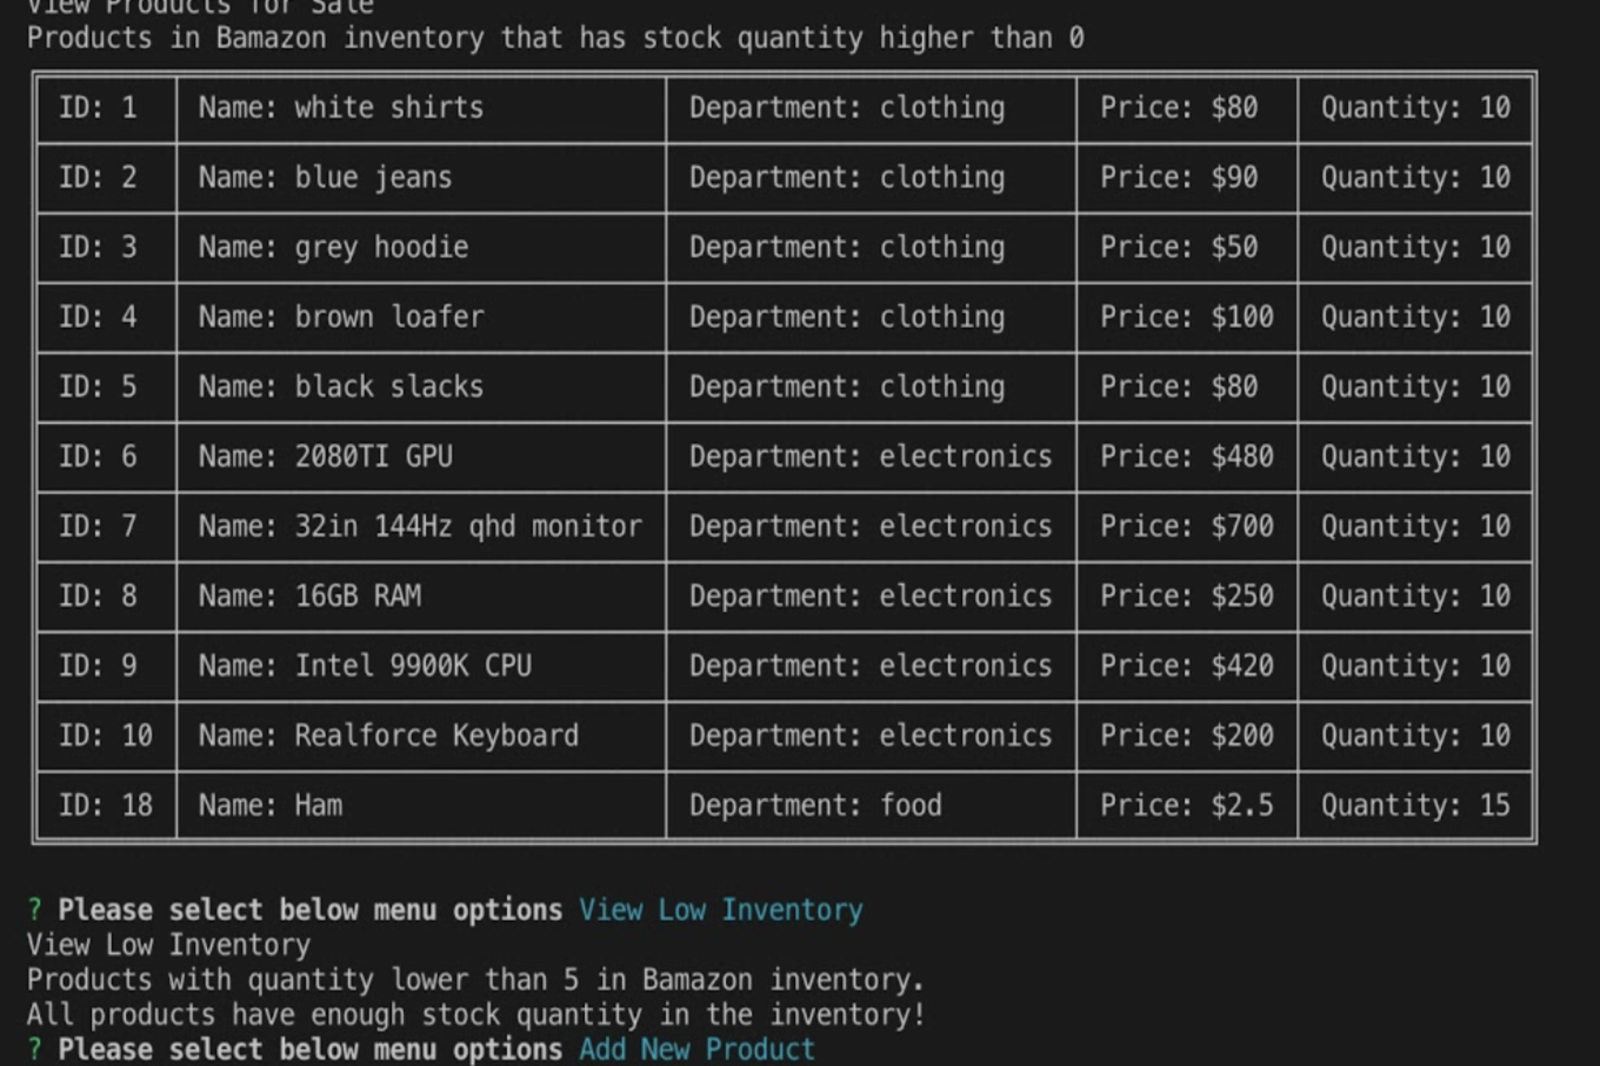Viewport: 1600px width, 1066px height.
Task: Click the 'Price: $100' cell
Action: (x=1187, y=317)
